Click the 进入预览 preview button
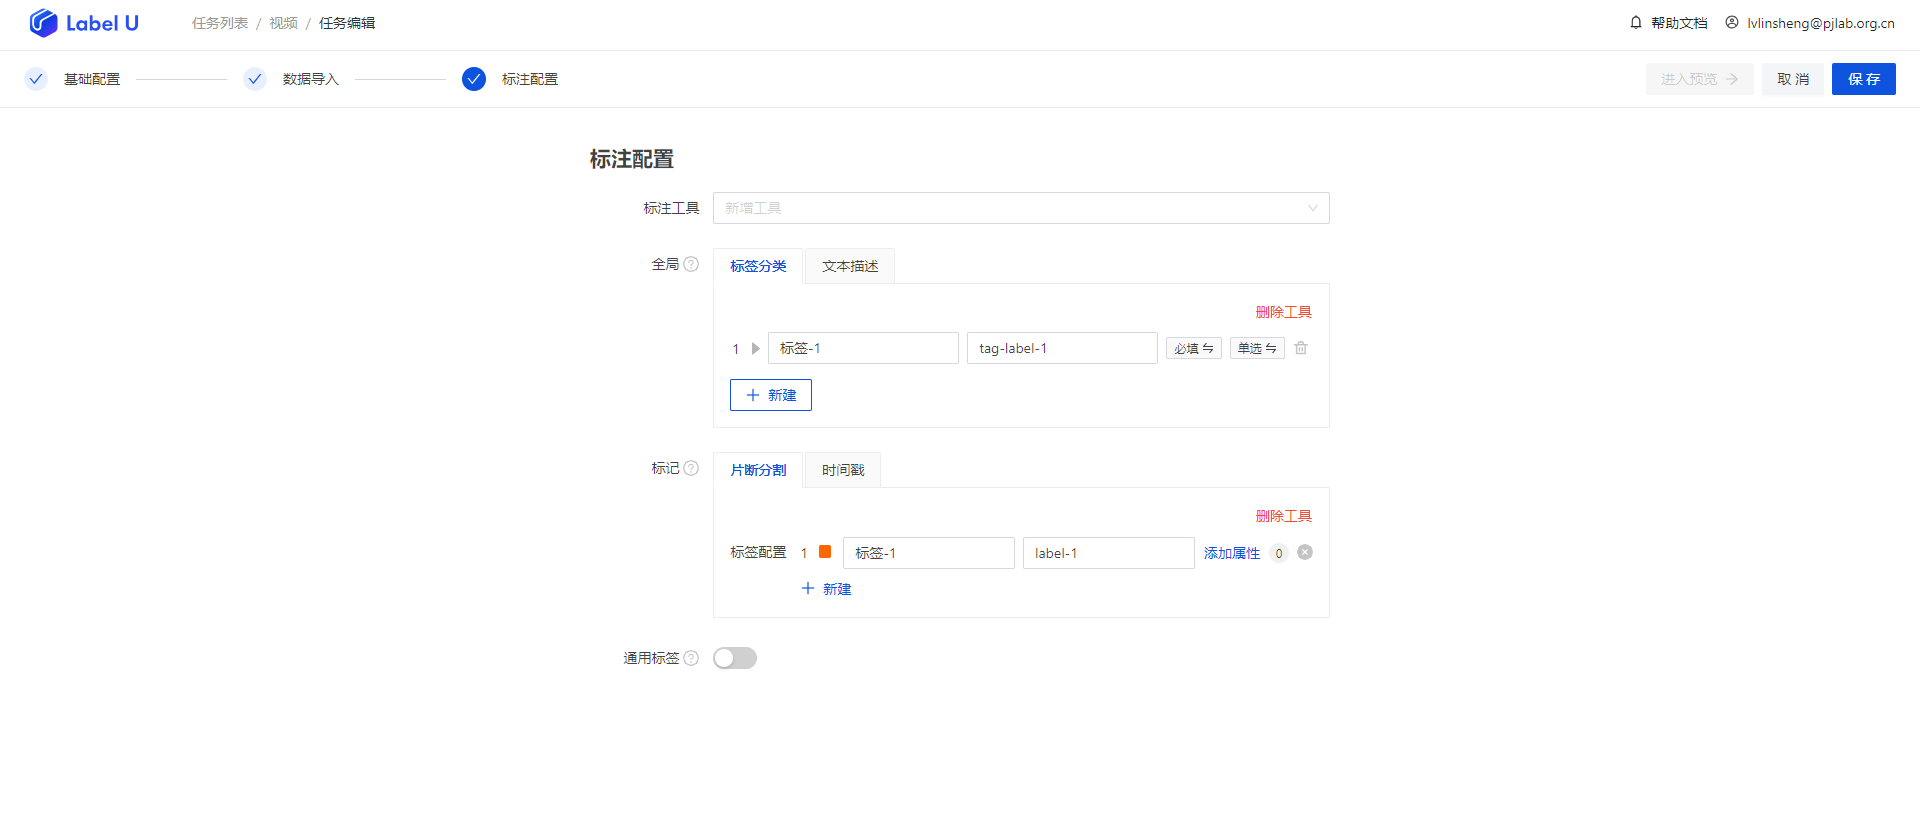1920x824 pixels. (1700, 79)
